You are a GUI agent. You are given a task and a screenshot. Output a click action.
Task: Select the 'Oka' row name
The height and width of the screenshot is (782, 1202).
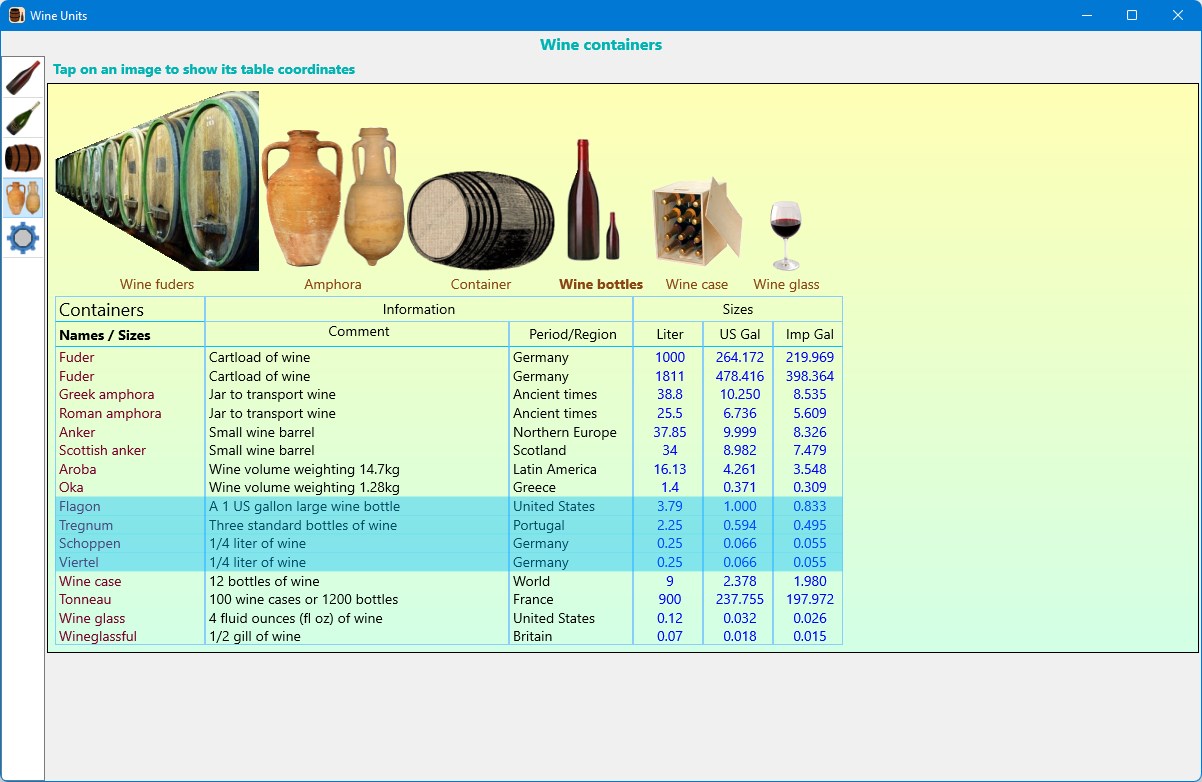71,487
